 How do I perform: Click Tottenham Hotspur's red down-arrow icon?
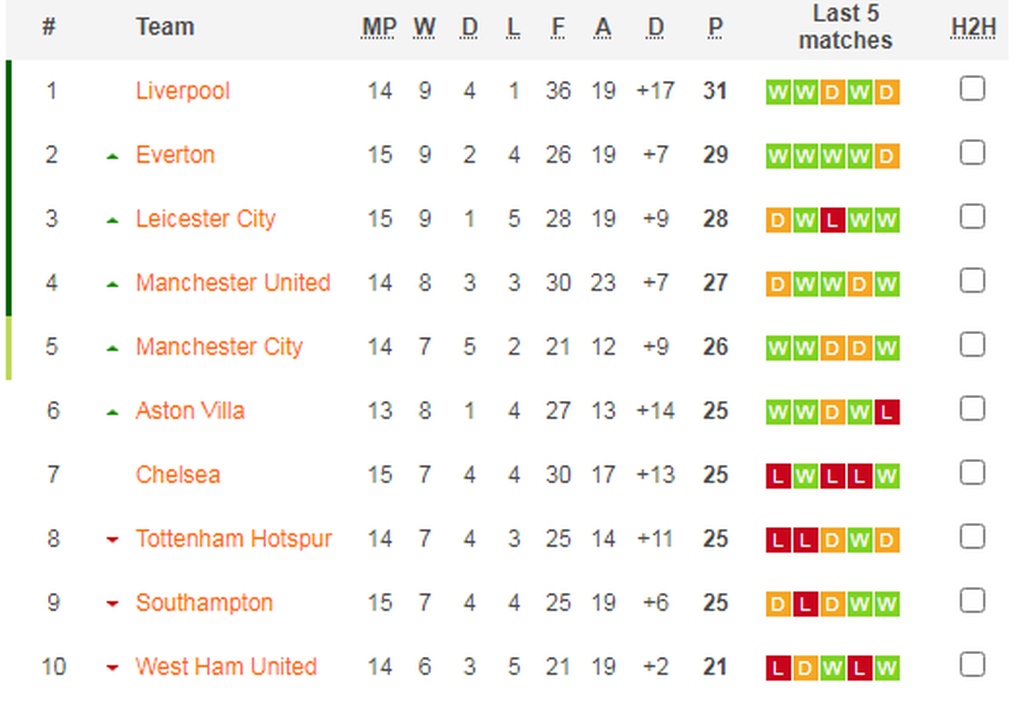click(113, 541)
